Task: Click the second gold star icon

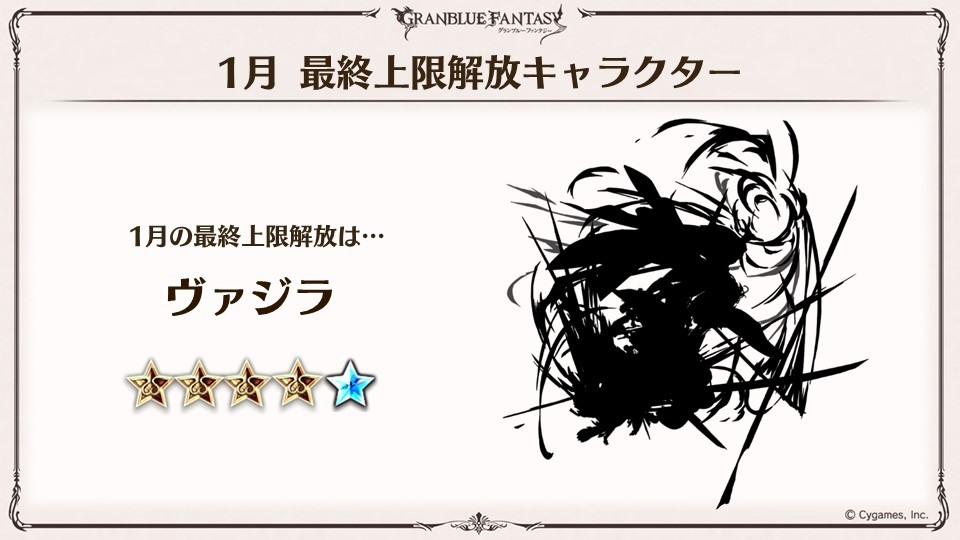Action: click(x=198, y=384)
